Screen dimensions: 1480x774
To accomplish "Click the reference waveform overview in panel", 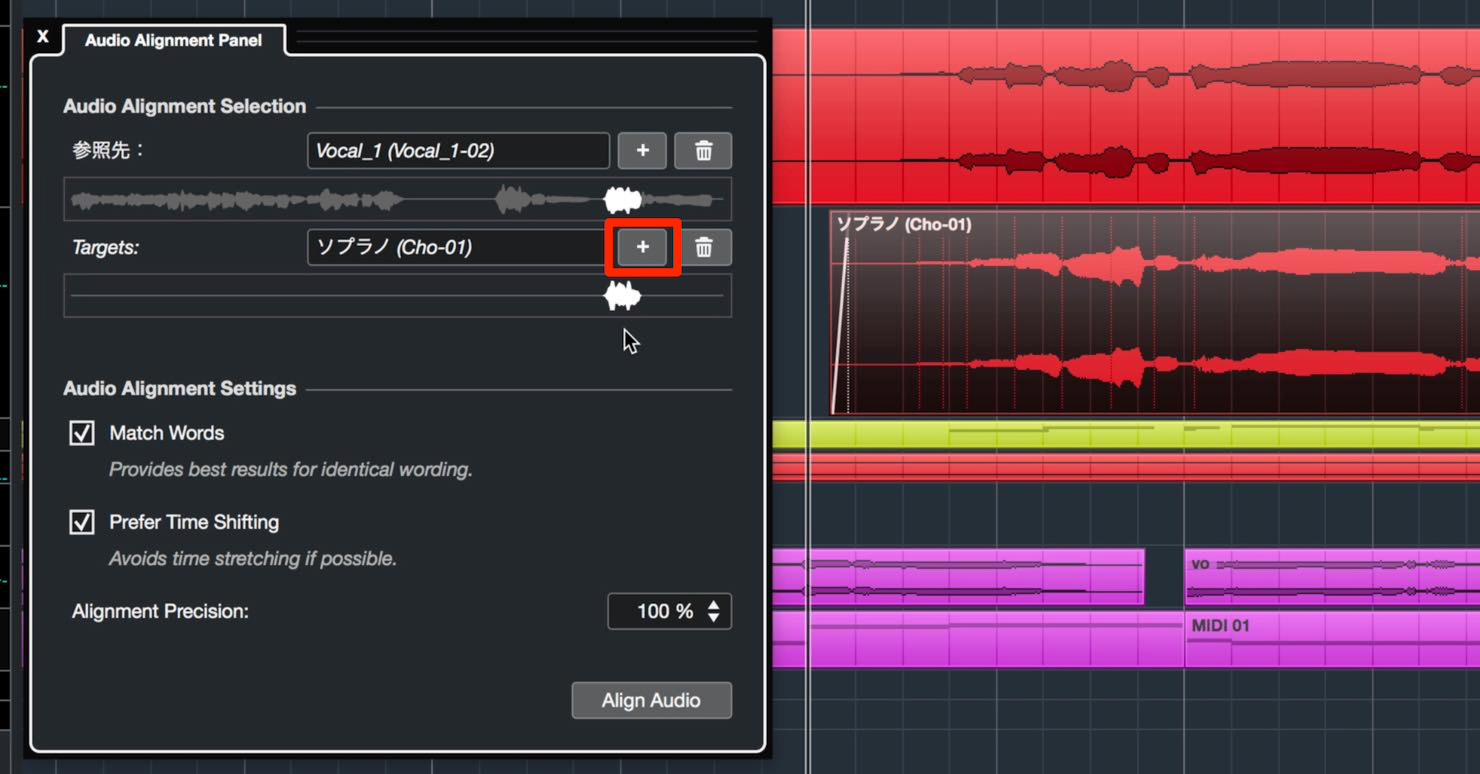I will [x=397, y=200].
